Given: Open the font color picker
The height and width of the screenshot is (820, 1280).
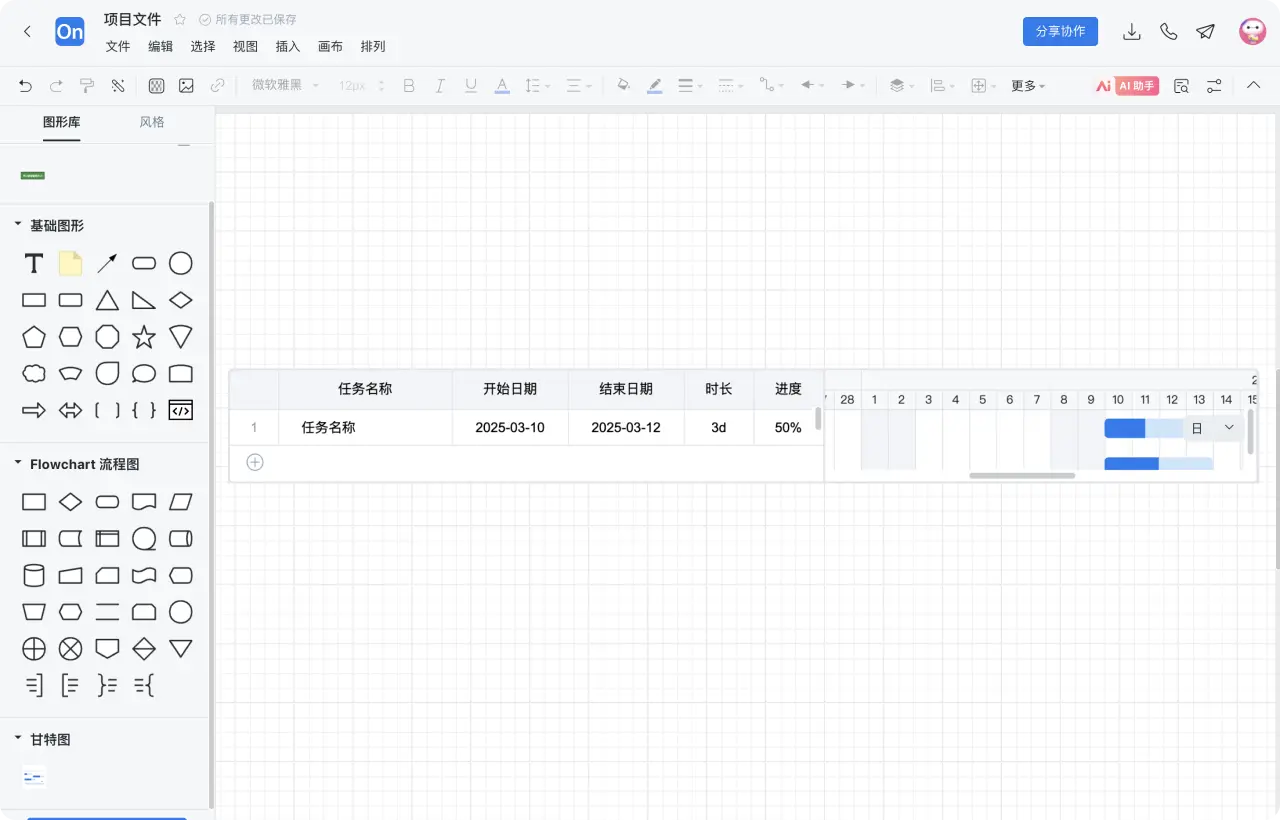Looking at the screenshot, I should 501,85.
